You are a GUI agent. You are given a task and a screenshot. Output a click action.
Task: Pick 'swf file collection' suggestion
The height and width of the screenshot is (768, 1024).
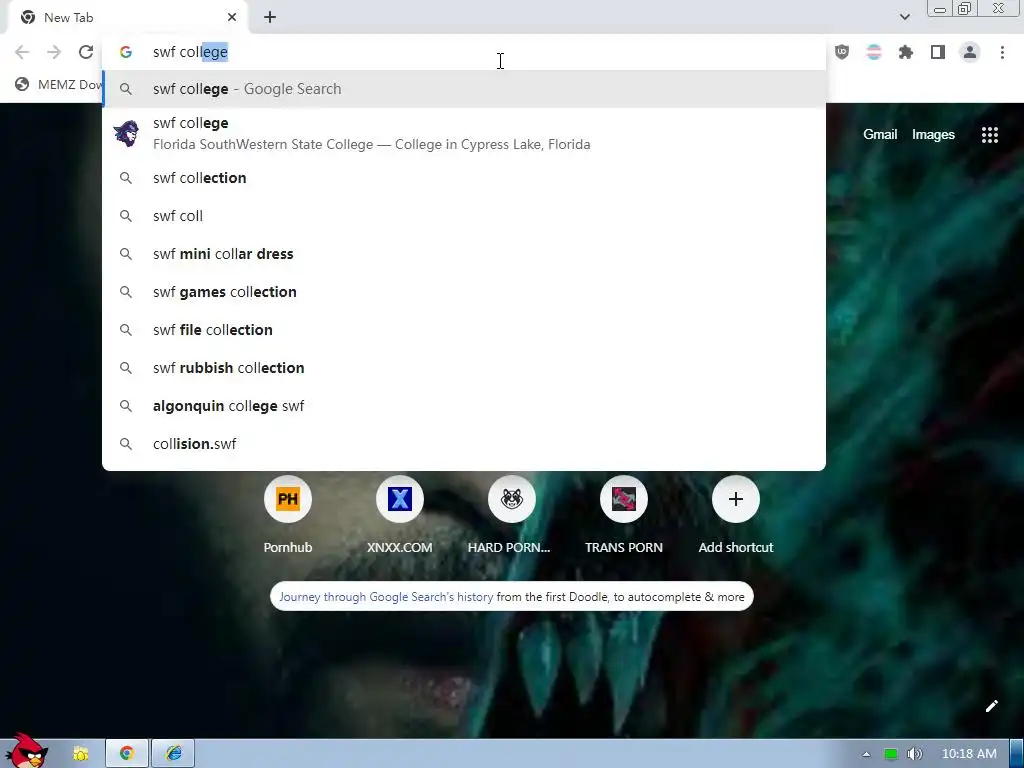(x=464, y=330)
